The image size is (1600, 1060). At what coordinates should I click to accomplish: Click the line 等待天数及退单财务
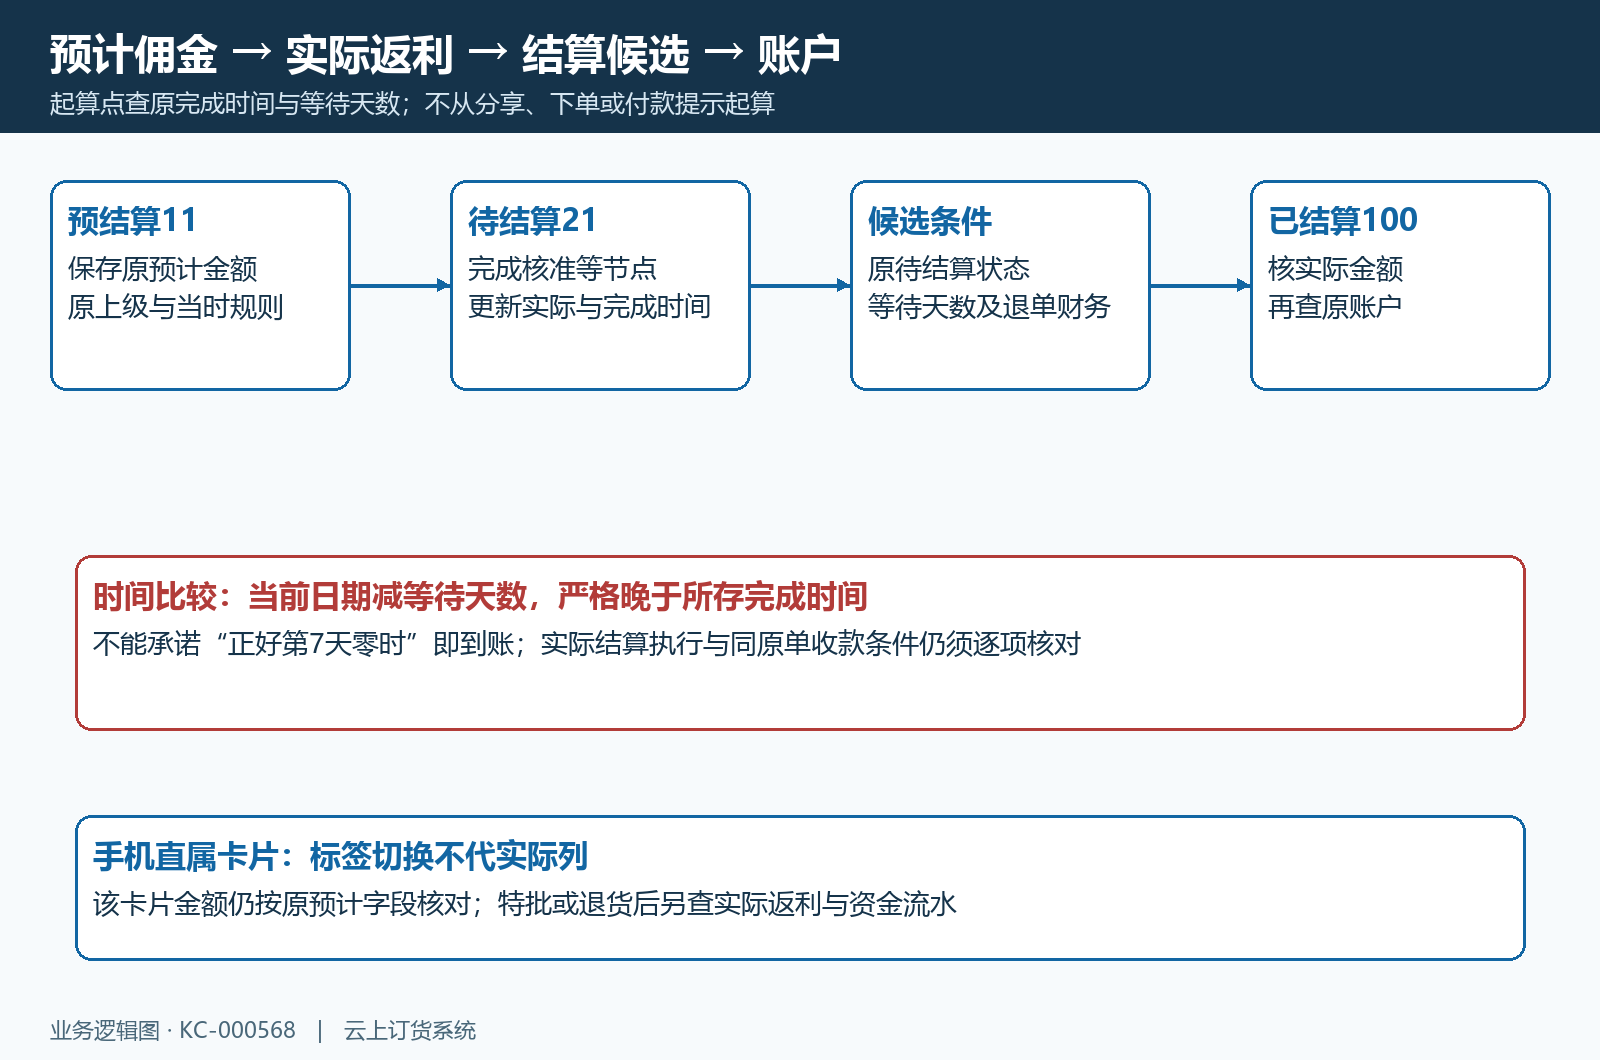click(989, 307)
